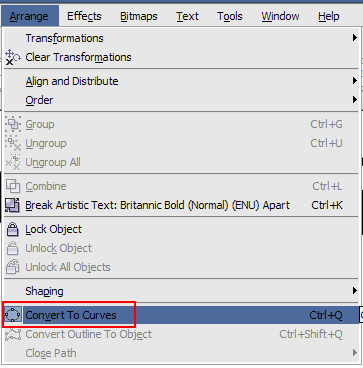Open the Tools menu
The image size is (363, 368).
pyautogui.click(x=230, y=16)
